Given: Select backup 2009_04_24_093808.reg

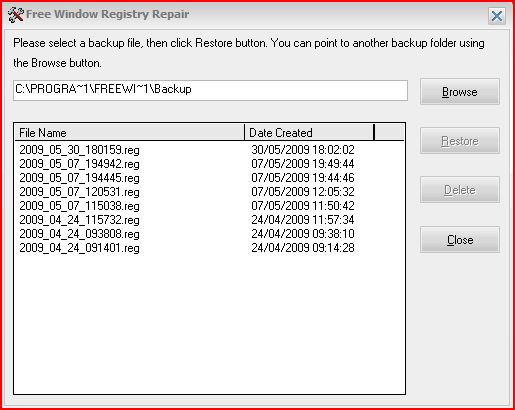Looking at the screenshot, I should [79, 234].
